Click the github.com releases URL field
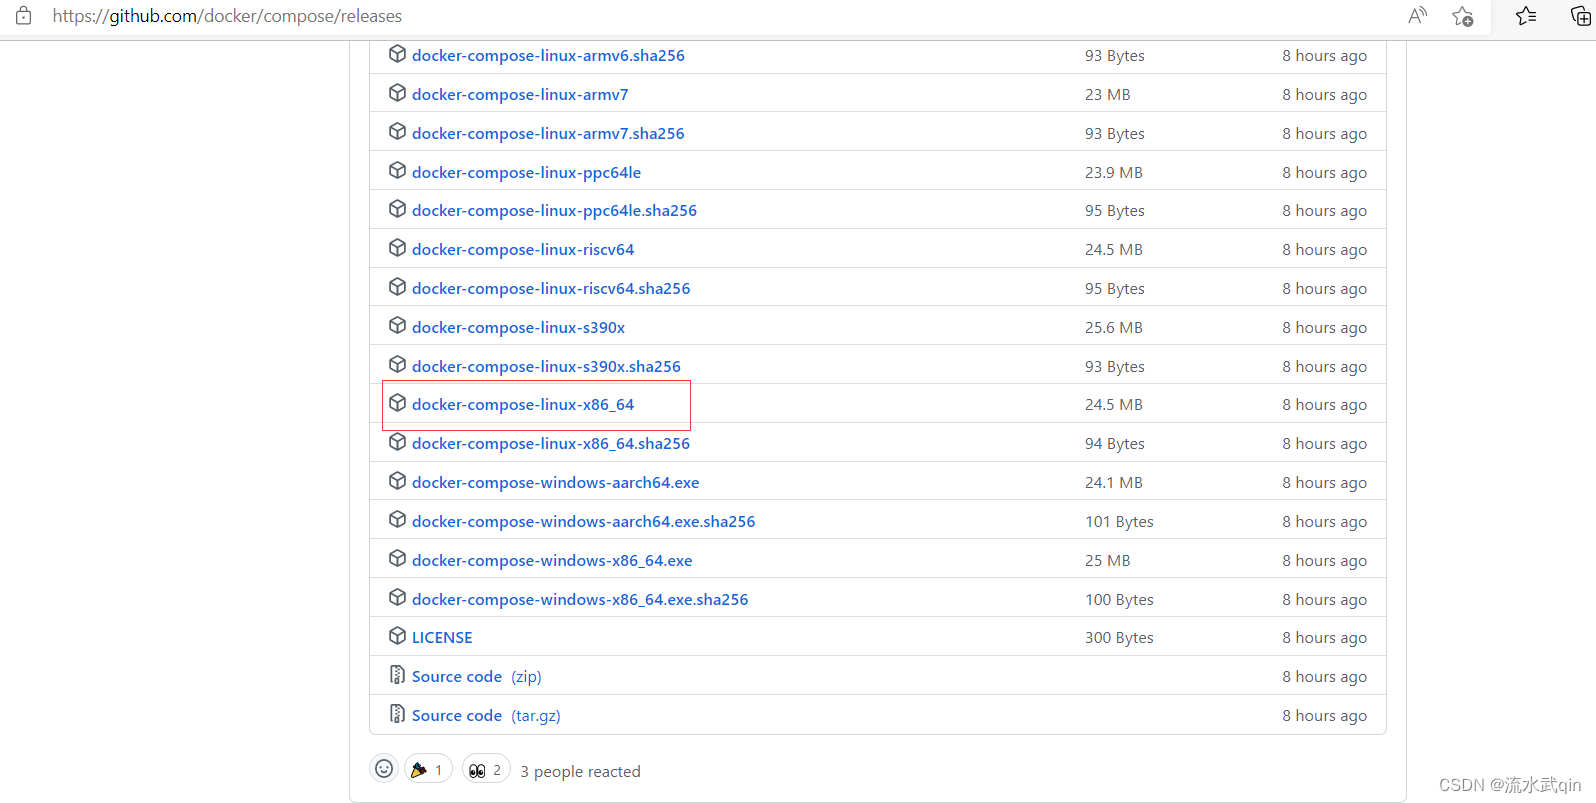 pyautogui.click(x=227, y=16)
